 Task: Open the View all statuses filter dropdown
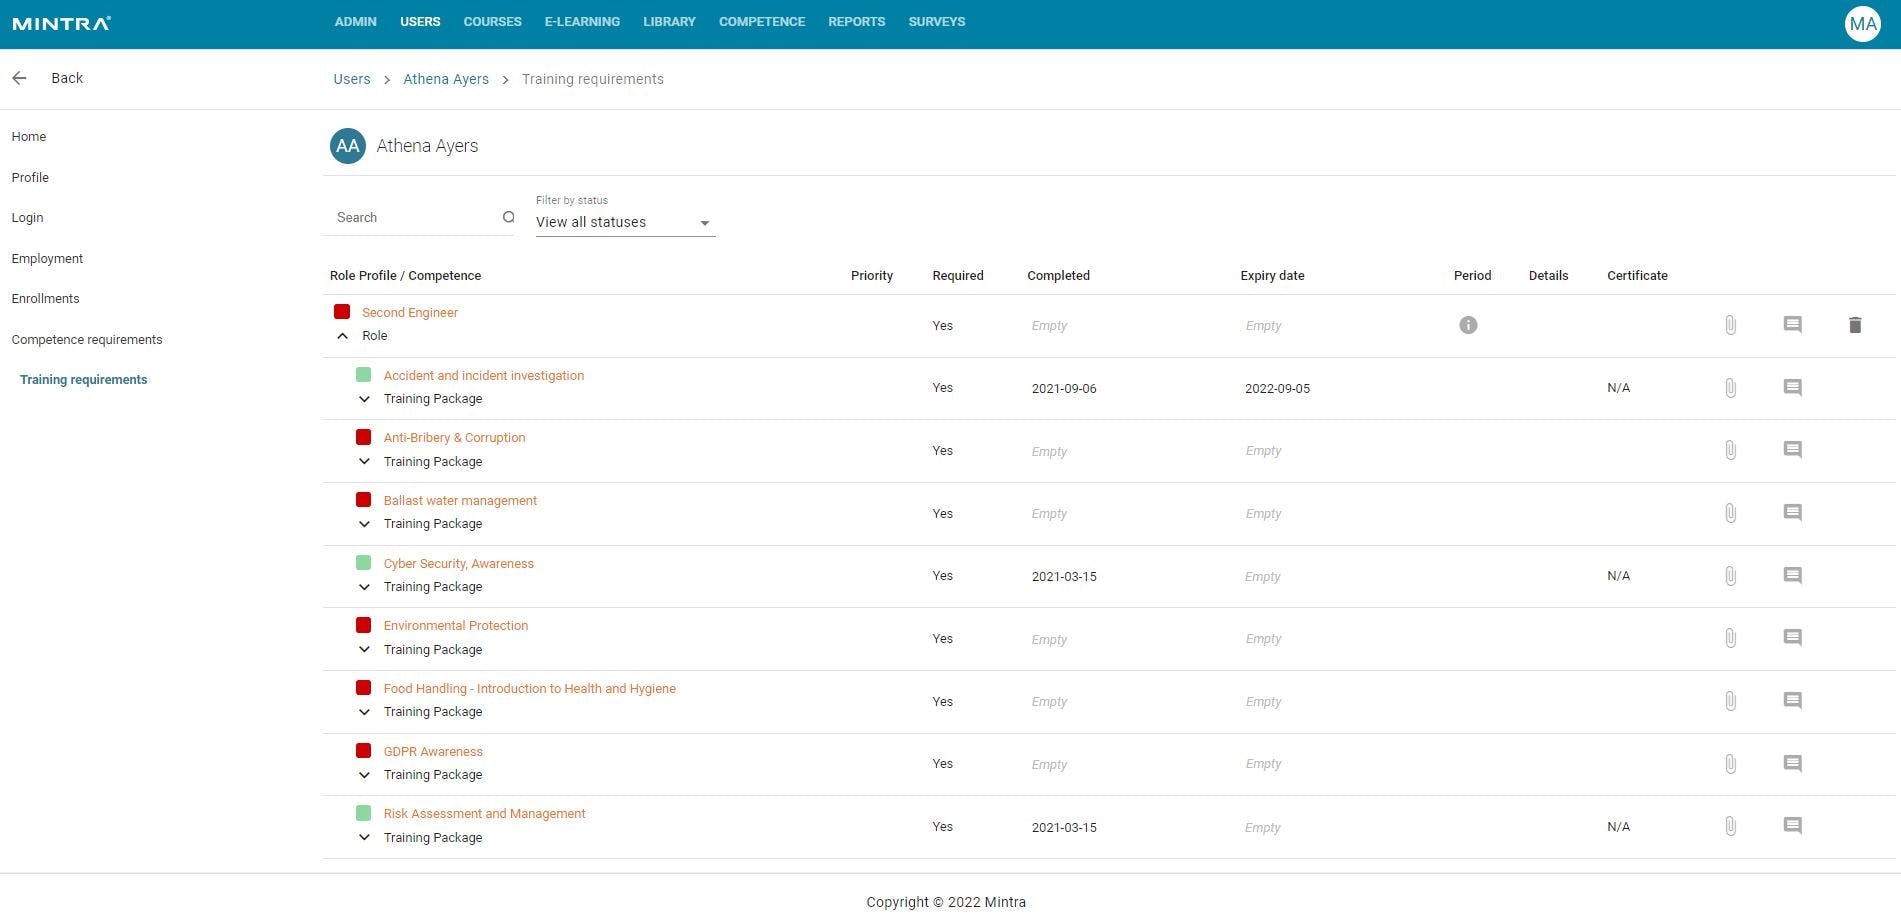705,222
